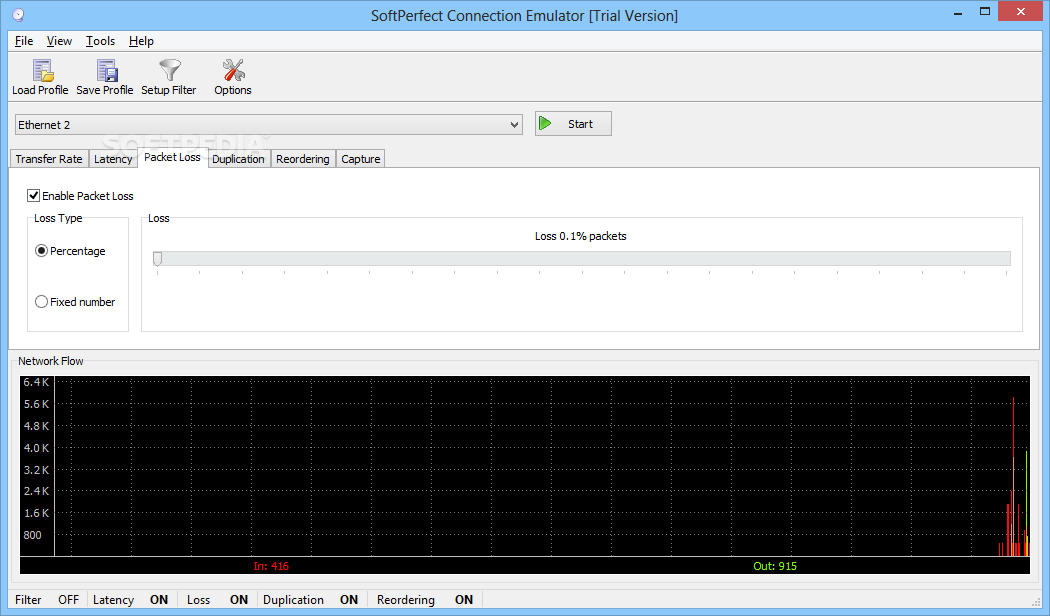
Task: Click the 'Out: 915' traffic readout
Action: [x=775, y=566]
